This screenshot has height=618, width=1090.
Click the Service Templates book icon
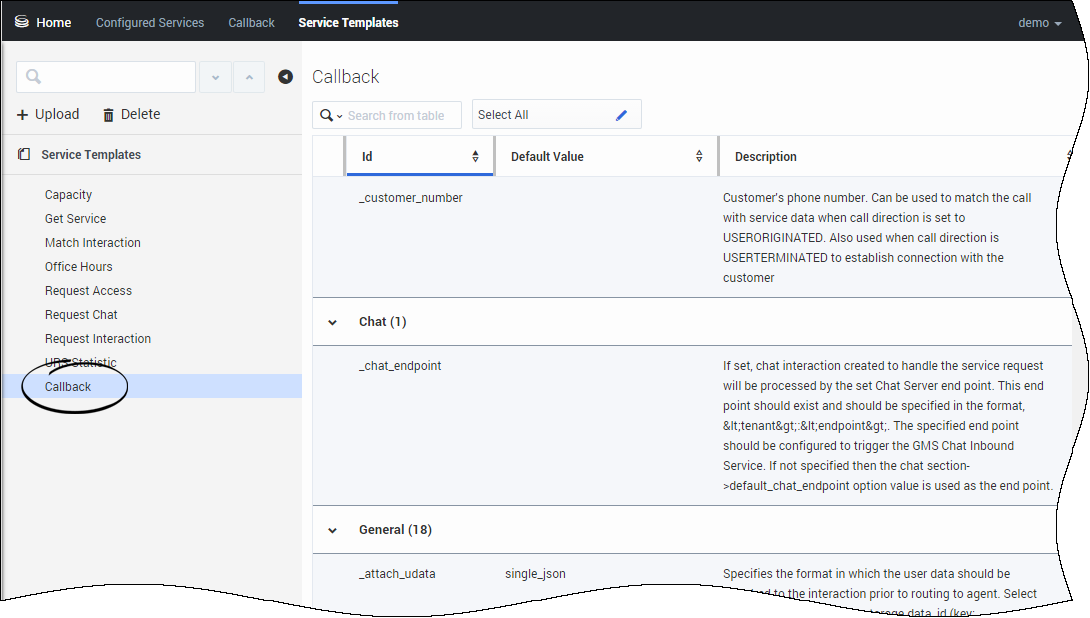click(x=25, y=155)
